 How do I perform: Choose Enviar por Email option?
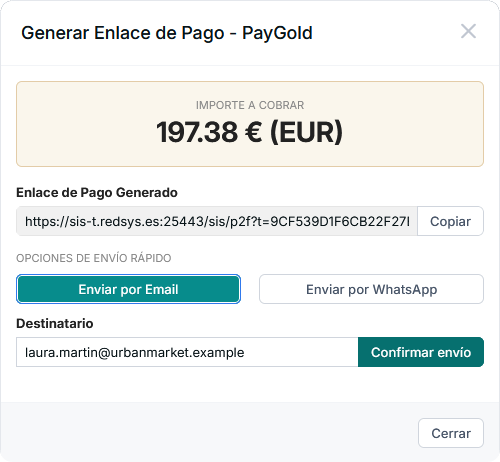[x=128, y=289]
